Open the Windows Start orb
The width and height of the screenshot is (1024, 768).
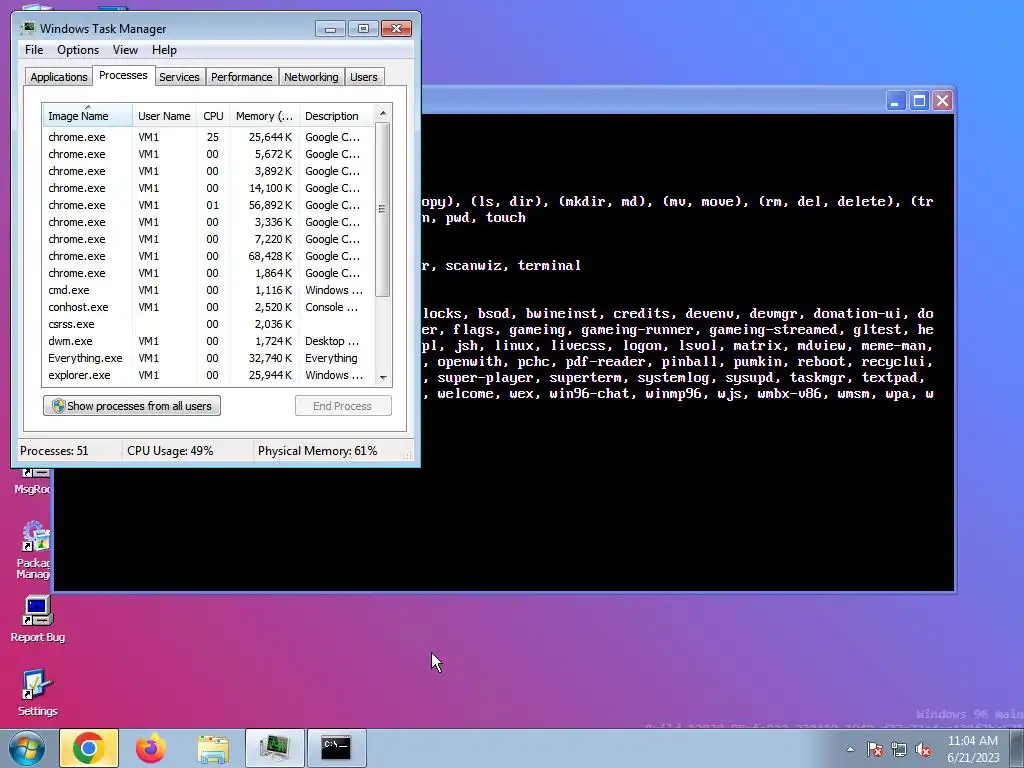pyautogui.click(x=27, y=748)
